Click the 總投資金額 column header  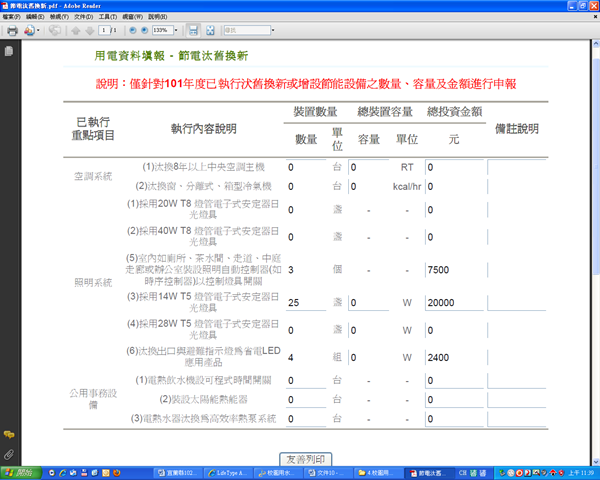pyautogui.click(x=454, y=112)
